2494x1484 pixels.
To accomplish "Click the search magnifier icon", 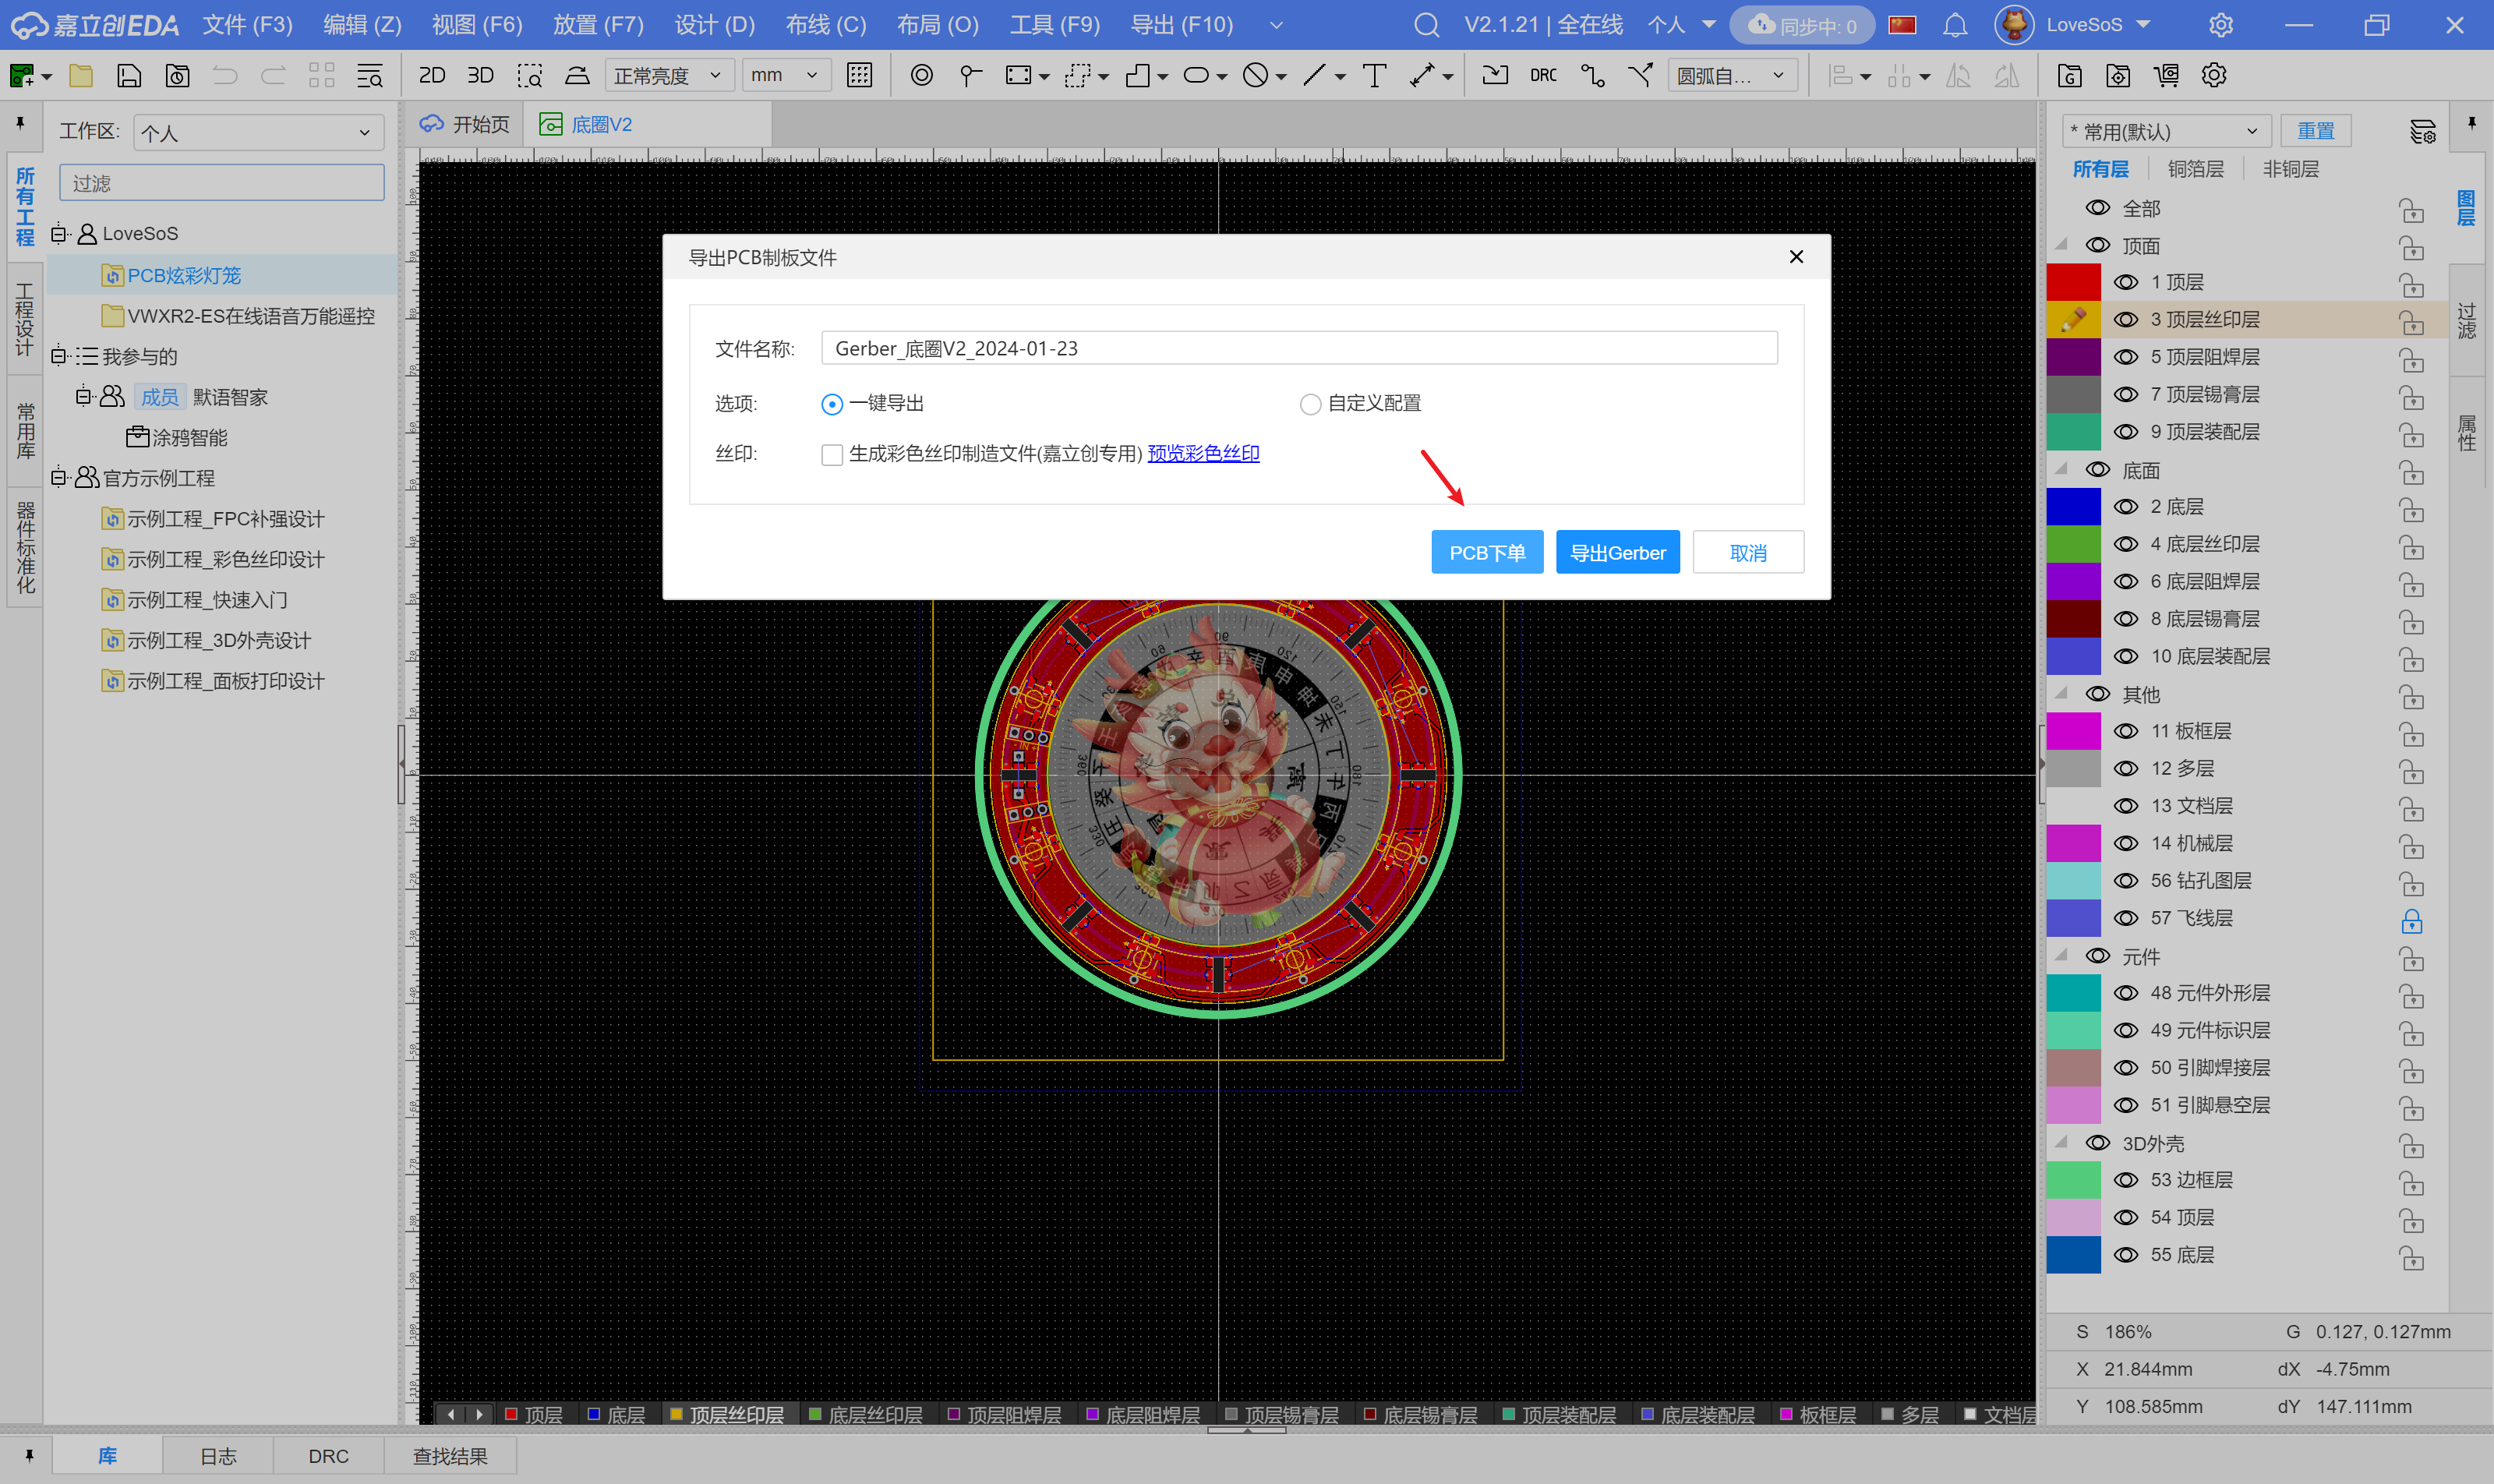I will pyautogui.click(x=1426, y=25).
